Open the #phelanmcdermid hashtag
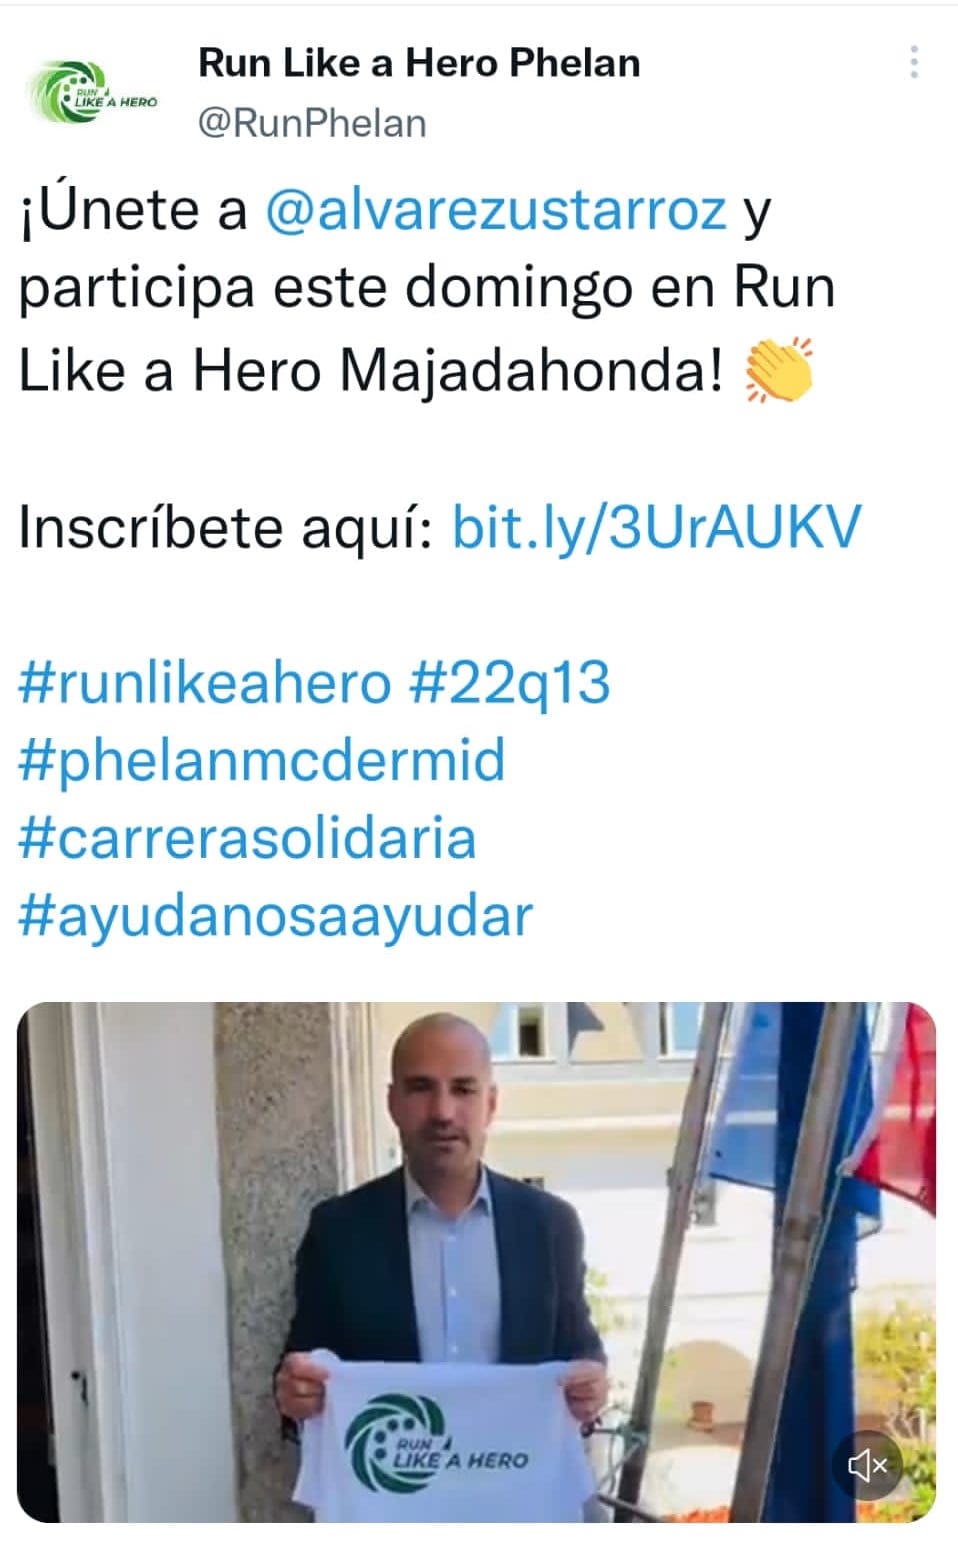Screen dimensions: 958x1544 (262, 761)
